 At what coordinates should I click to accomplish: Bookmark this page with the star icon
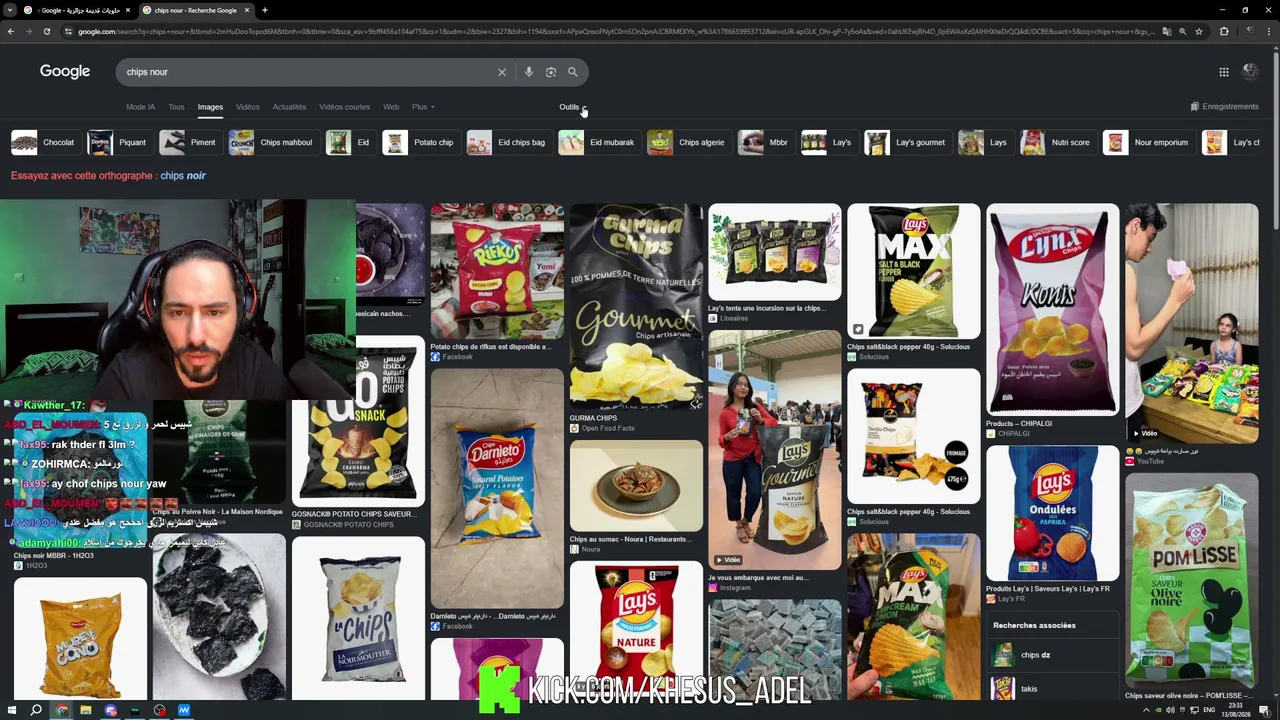pos(1199,31)
